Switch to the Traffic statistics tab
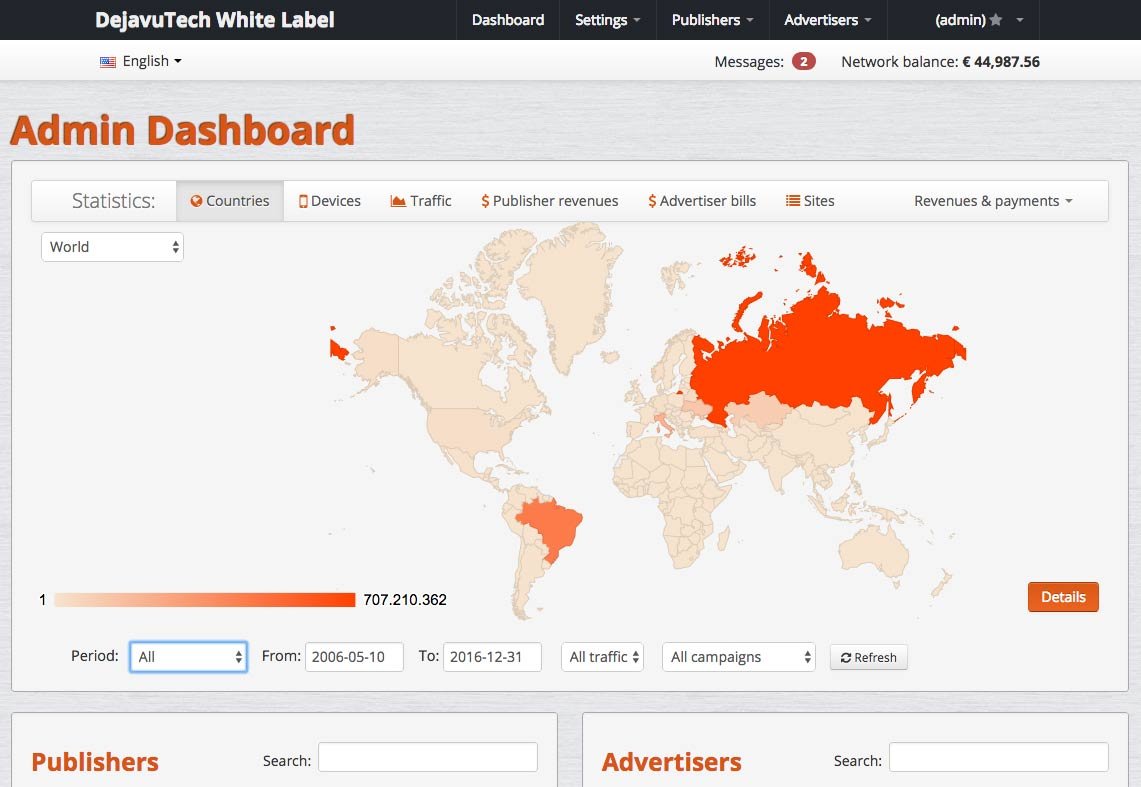This screenshot has width=1141, height=787. click(421, 201)
